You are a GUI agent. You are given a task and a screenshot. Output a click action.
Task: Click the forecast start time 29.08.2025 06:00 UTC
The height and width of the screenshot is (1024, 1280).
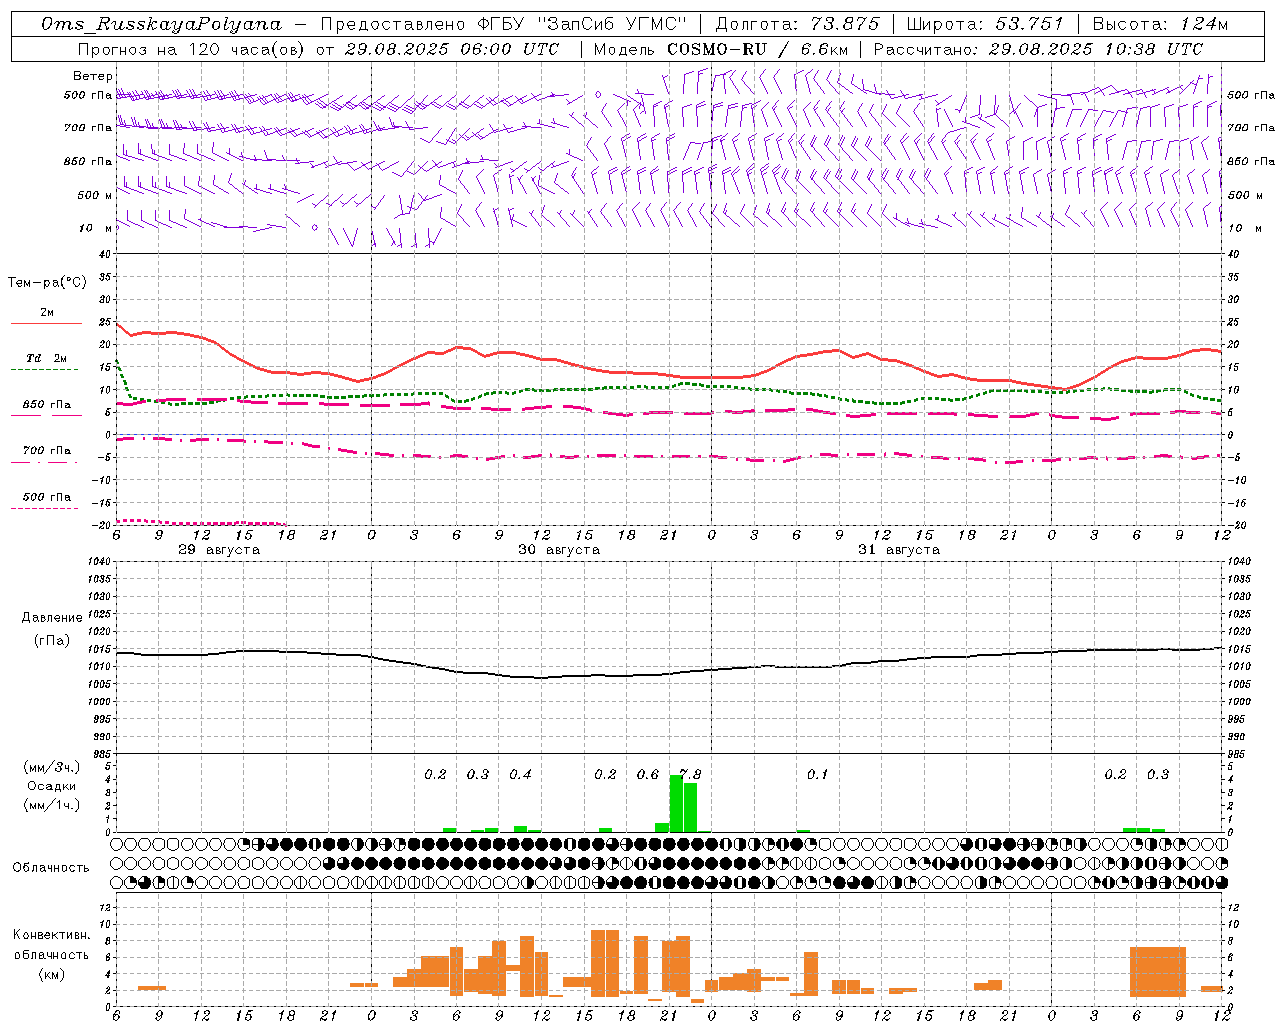(452, 49)
